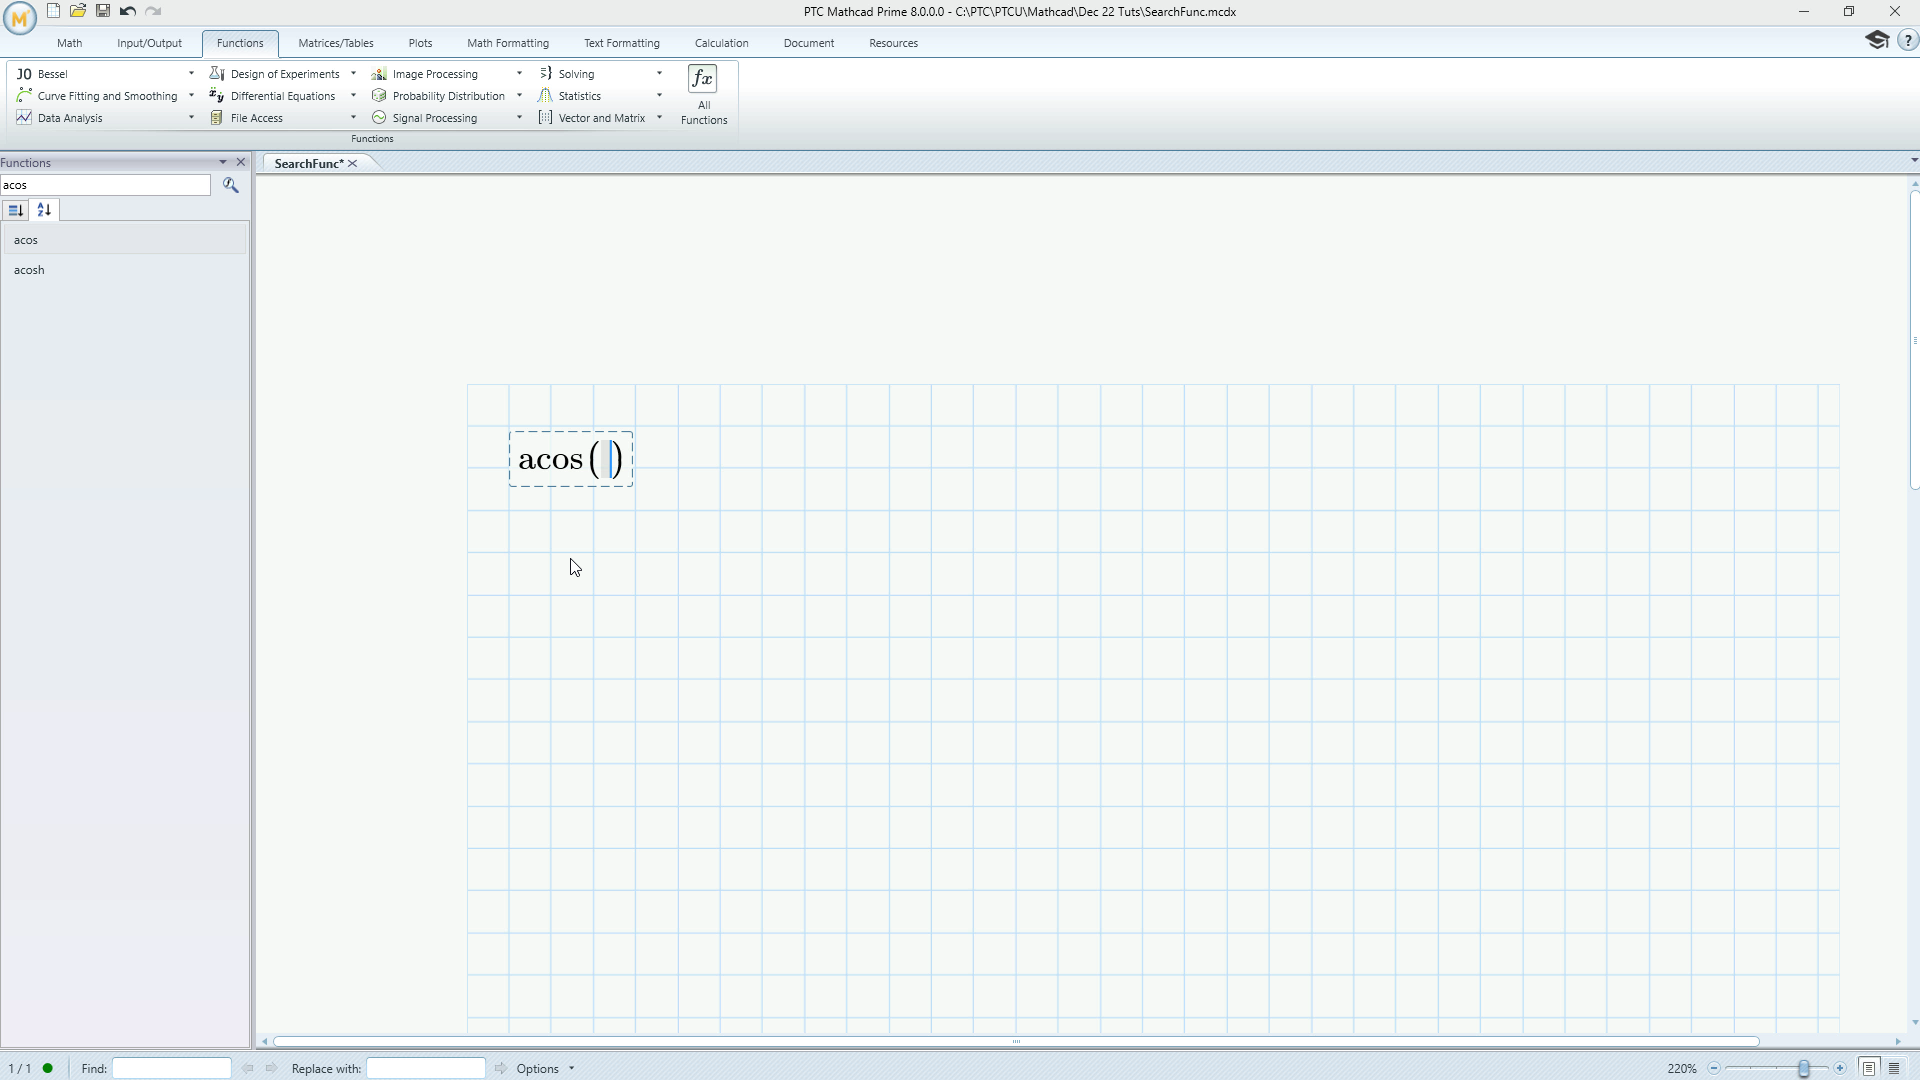This screenshot has width=1920, height=1080.
Task: Open Vector and Matrix functions
Action: pyautogui.click(x=592, y=118)
